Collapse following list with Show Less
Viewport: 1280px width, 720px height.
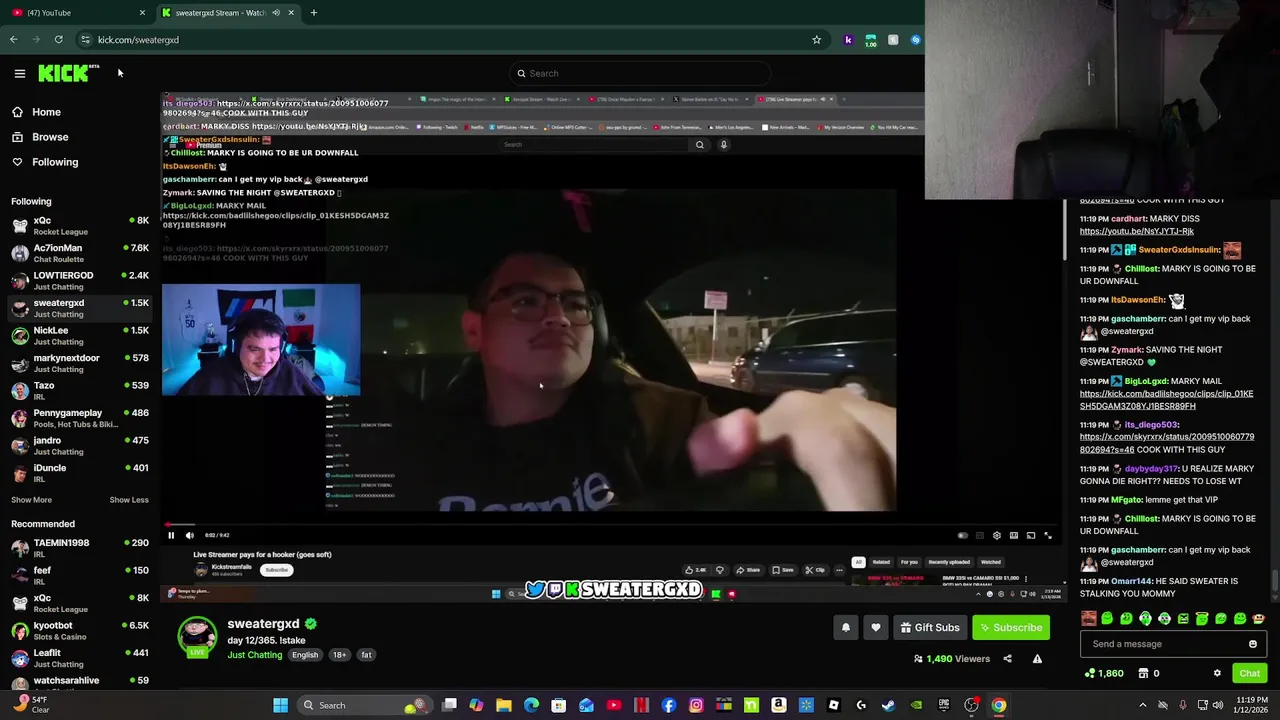point(129,500)
